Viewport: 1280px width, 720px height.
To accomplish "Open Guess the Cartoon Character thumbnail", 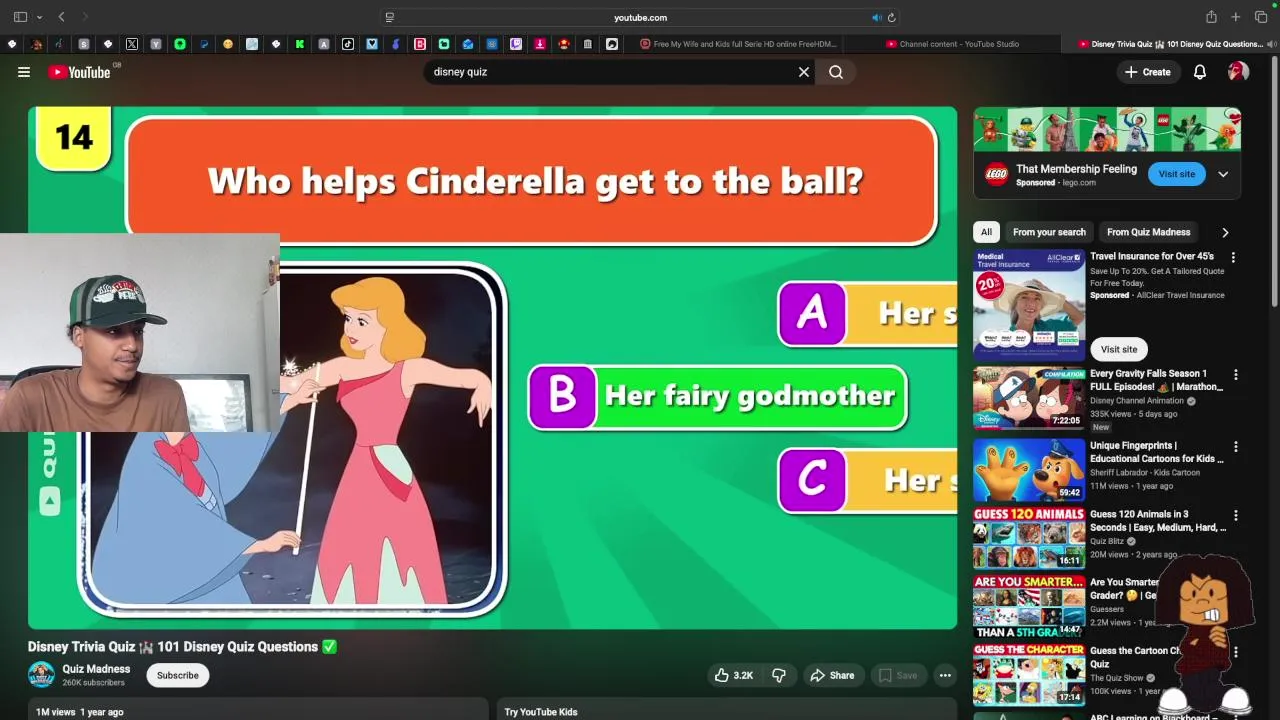I will (1029, 675).
